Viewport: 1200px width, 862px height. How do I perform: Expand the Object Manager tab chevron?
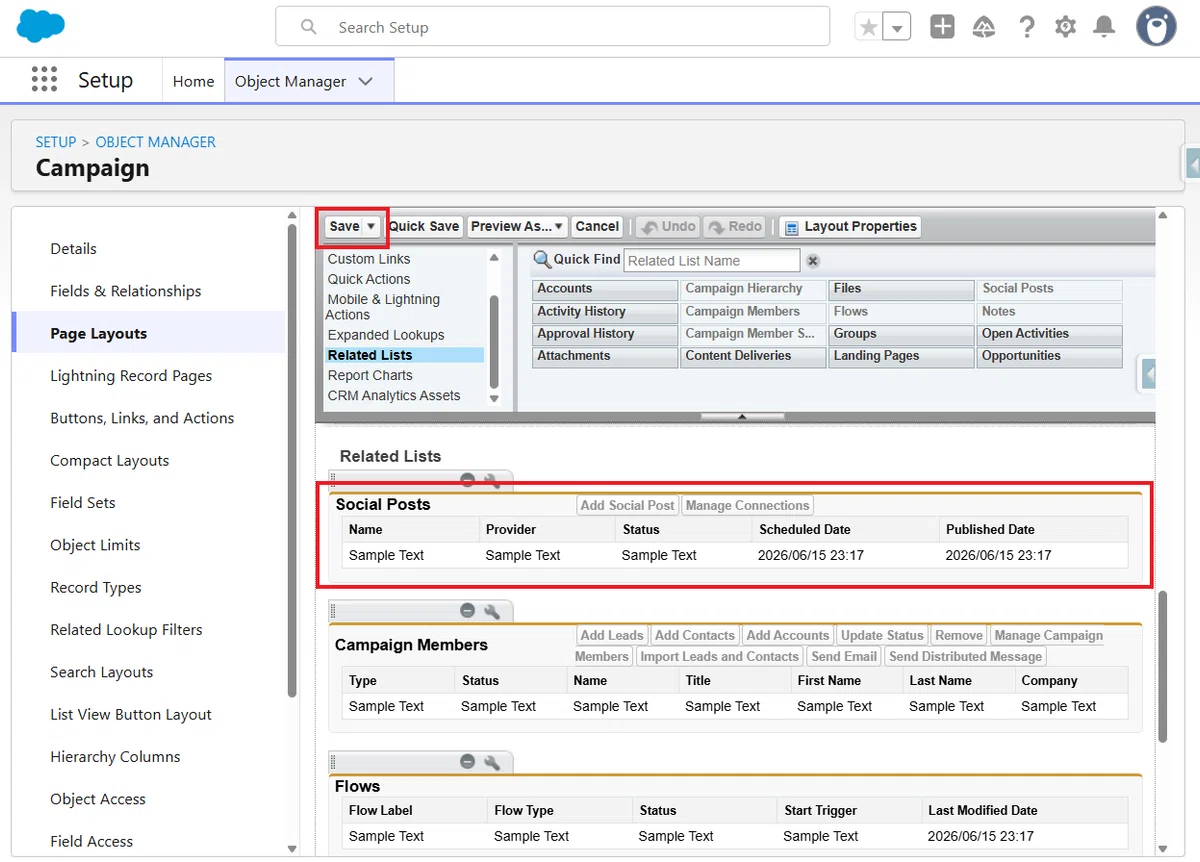(x=365, y=81)
